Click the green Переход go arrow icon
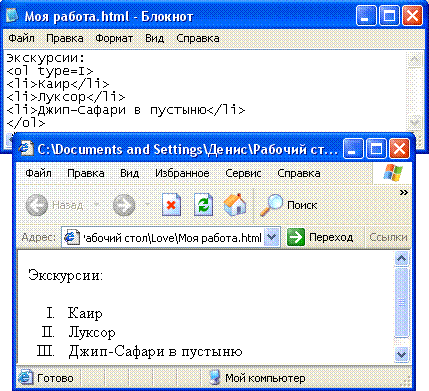Viewport: 429px width, 391px height. pyautogui.click(x=296, y=237)
